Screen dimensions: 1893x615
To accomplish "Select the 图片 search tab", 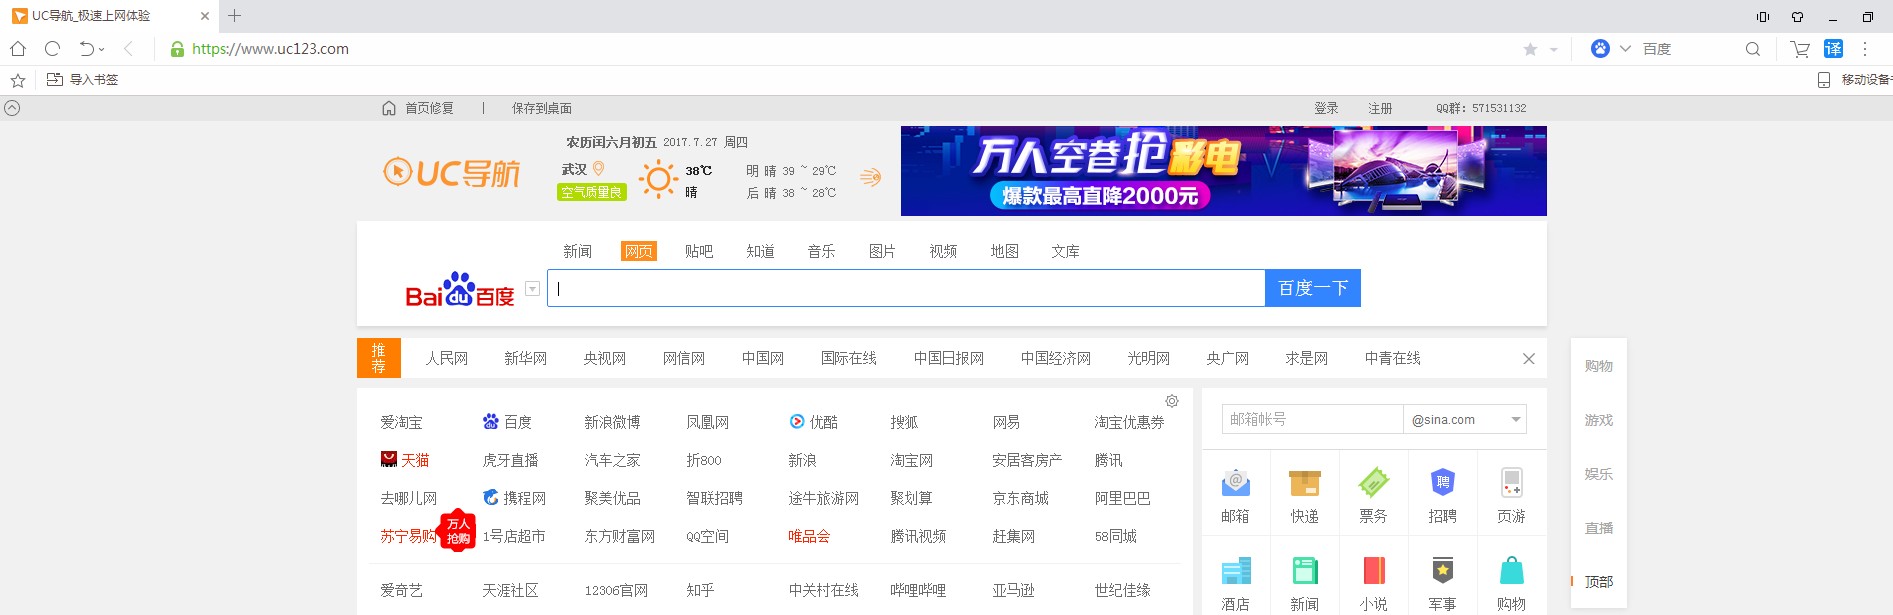I will 882,252.
